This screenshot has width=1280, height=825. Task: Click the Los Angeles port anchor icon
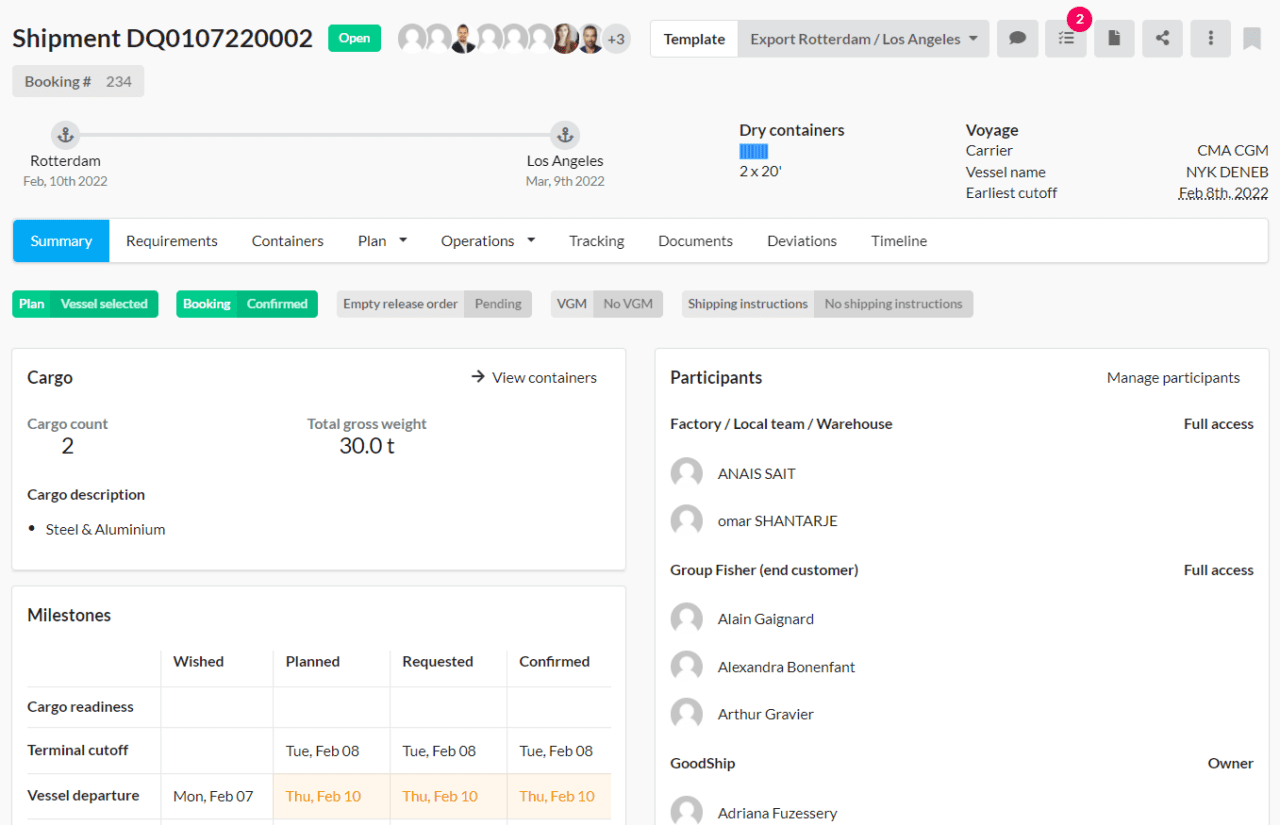[x=564, y=133]
